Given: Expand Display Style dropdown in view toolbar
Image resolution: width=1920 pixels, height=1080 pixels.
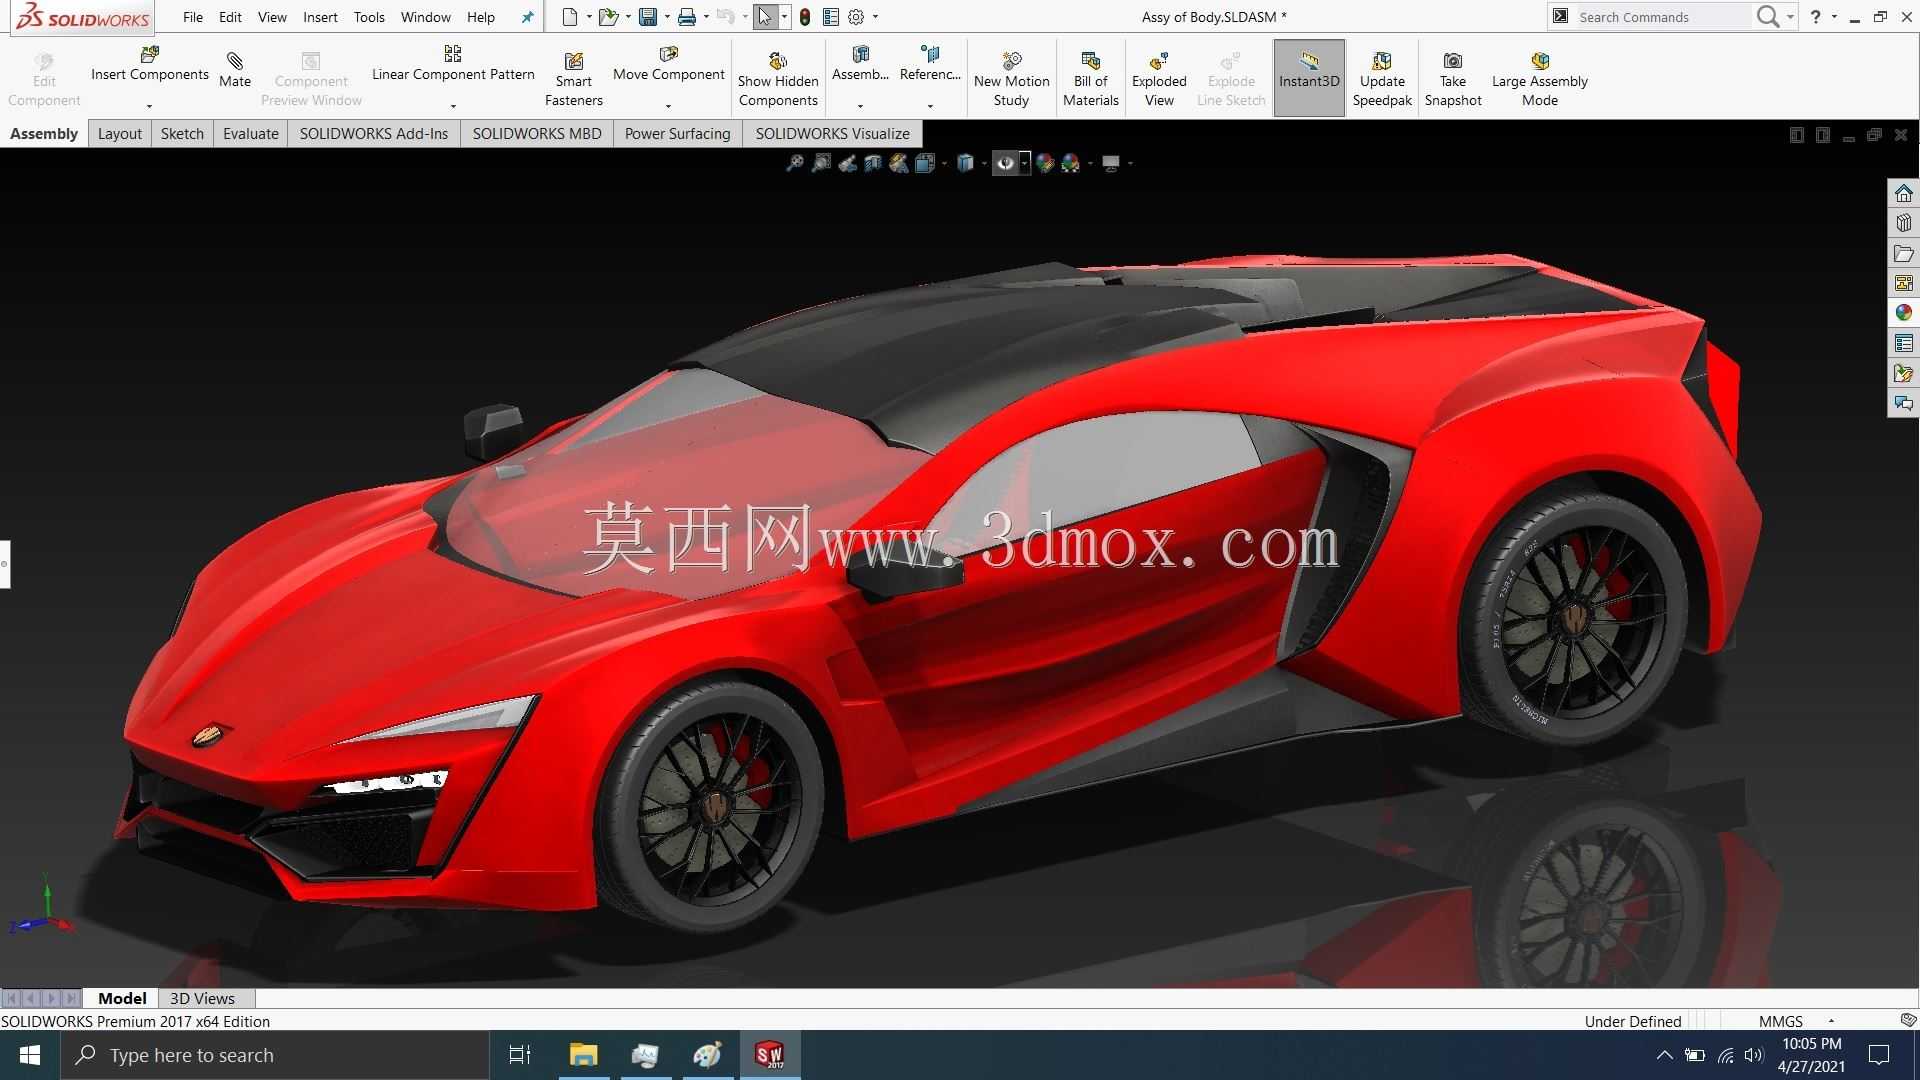Looking at the screenshot, I should [984, 163].
